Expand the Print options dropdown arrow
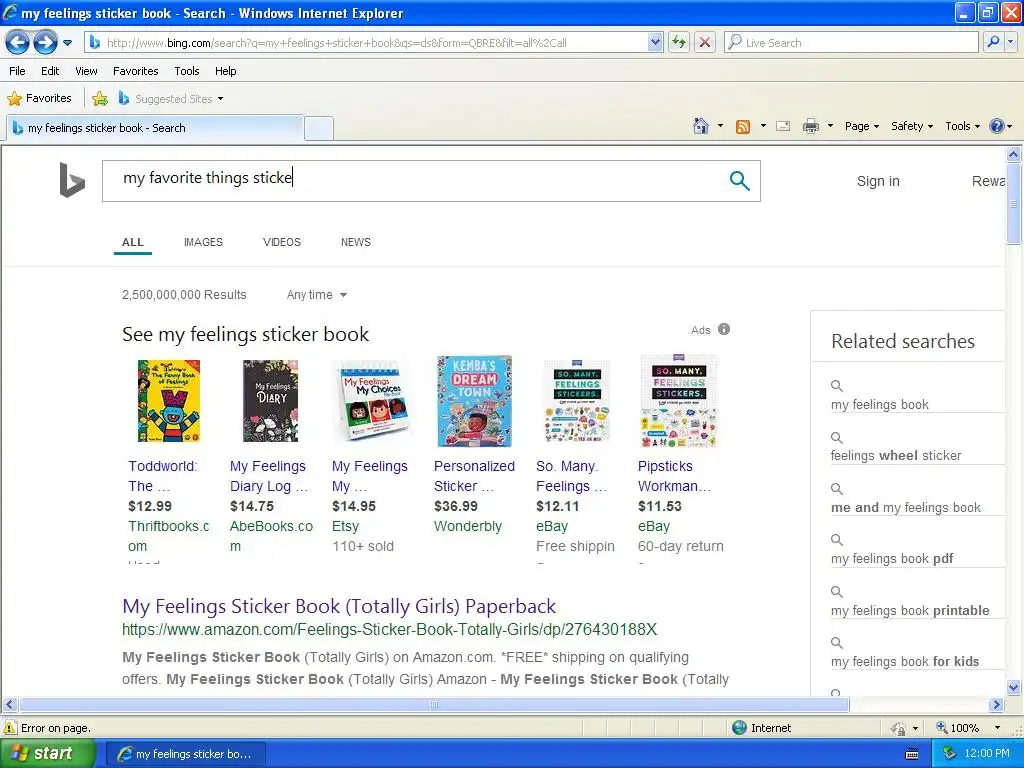The image size is (1024, 768). click(830, 126)
